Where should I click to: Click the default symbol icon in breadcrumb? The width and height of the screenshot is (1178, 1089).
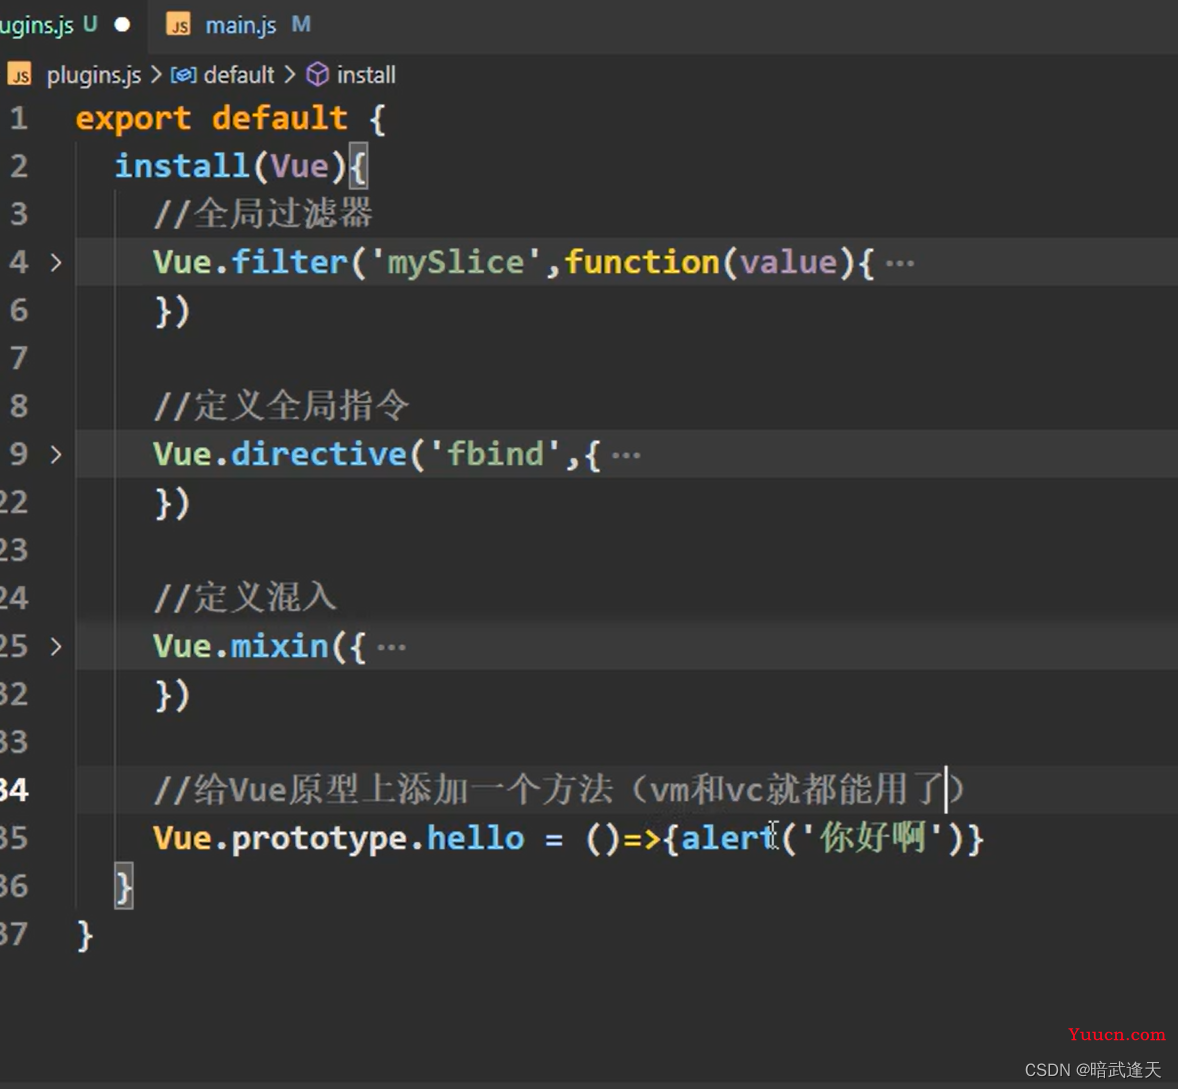point(184,75)
